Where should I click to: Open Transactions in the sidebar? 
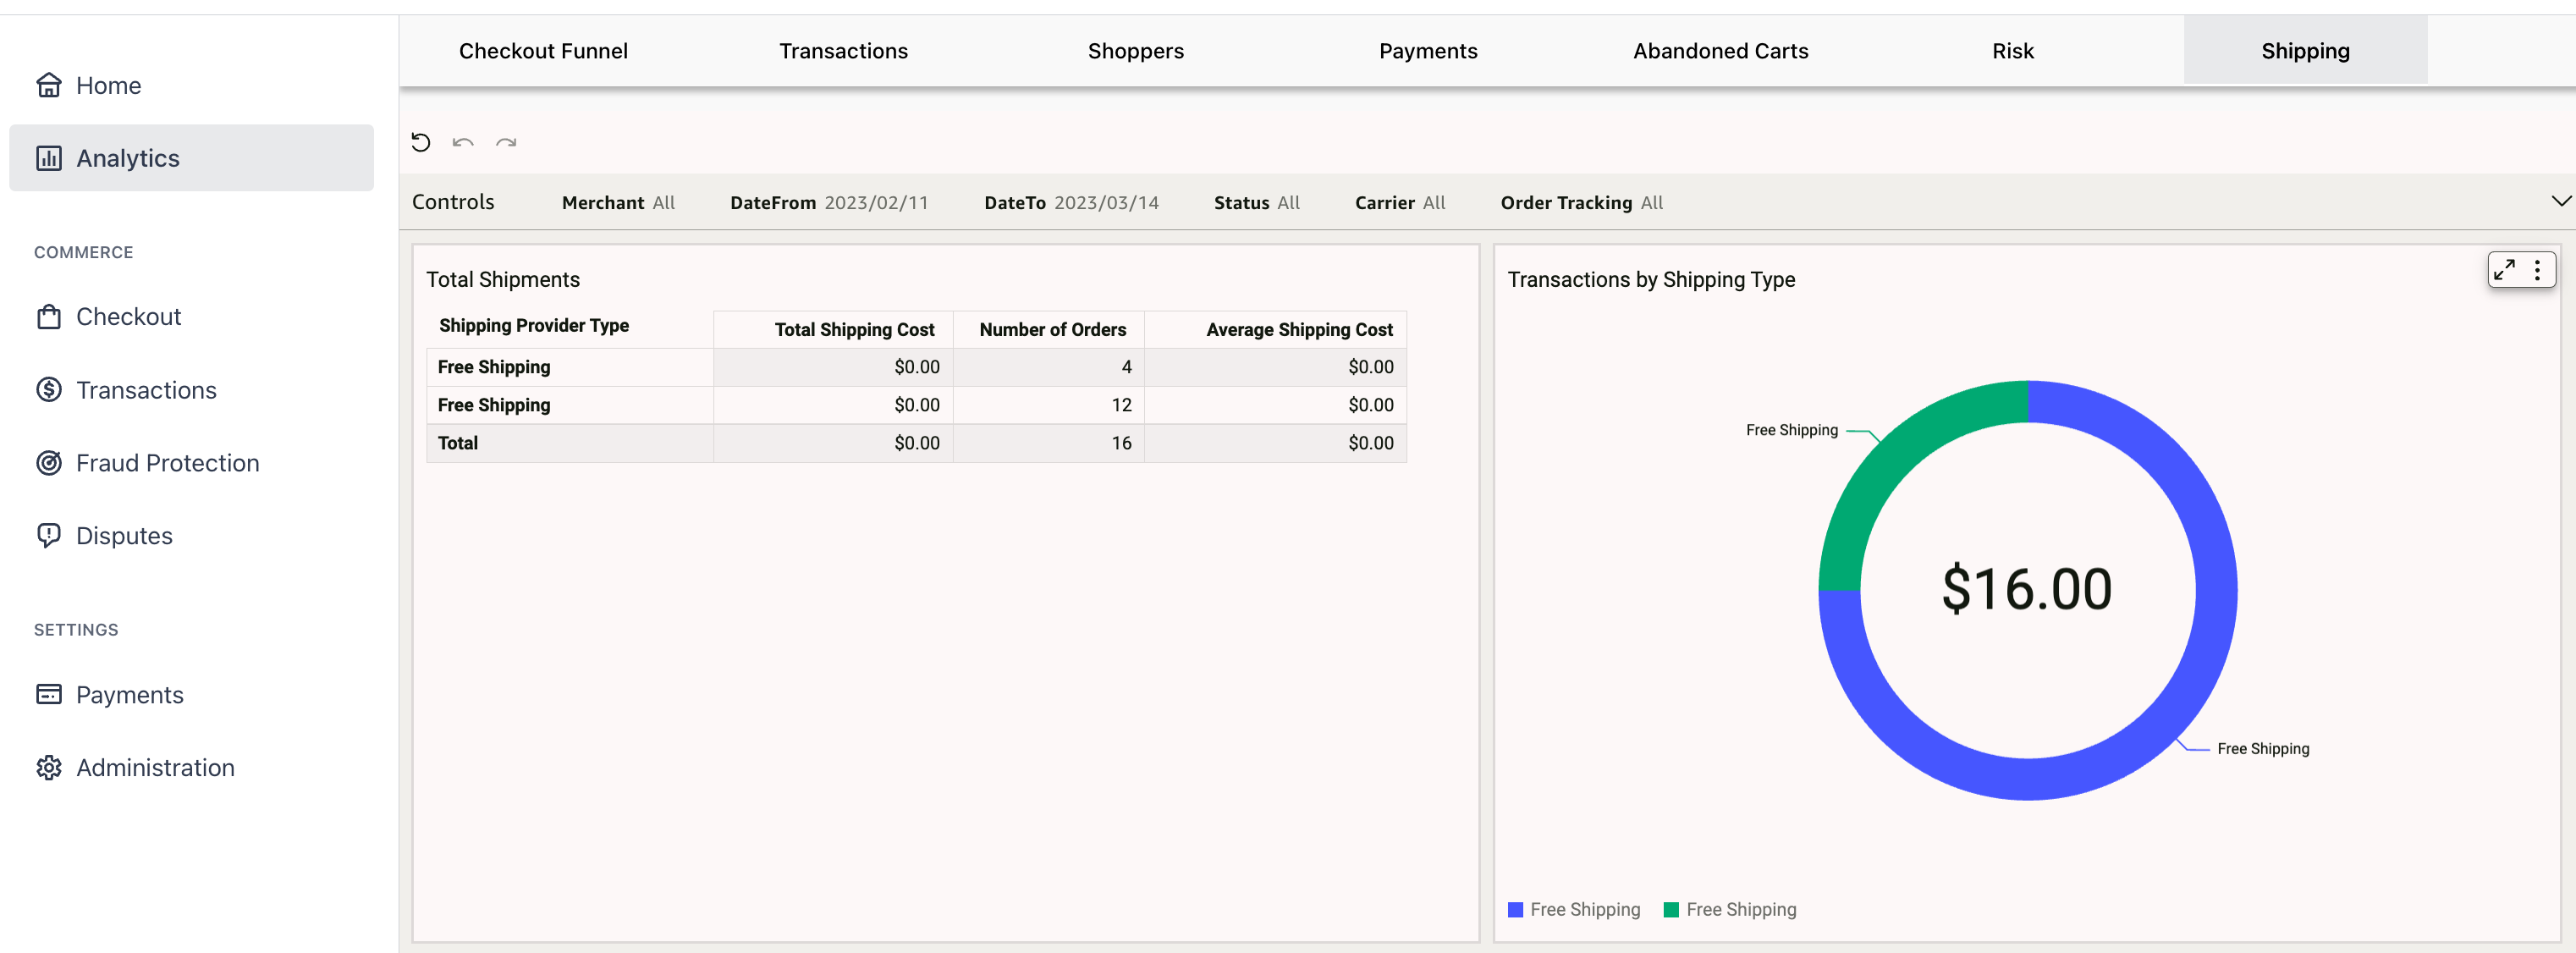(x=191, y=390)
